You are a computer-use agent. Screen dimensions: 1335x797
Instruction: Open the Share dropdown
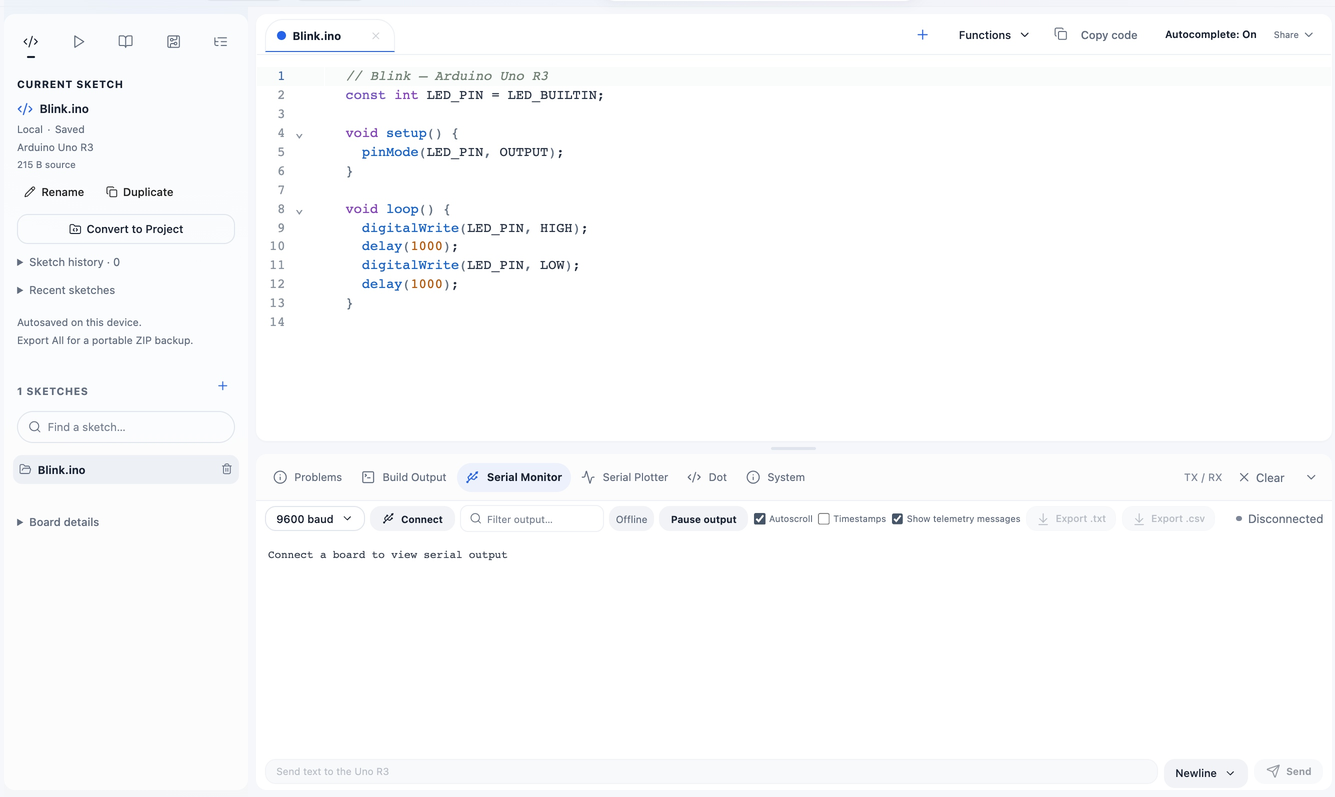(x=1293, y=35)
